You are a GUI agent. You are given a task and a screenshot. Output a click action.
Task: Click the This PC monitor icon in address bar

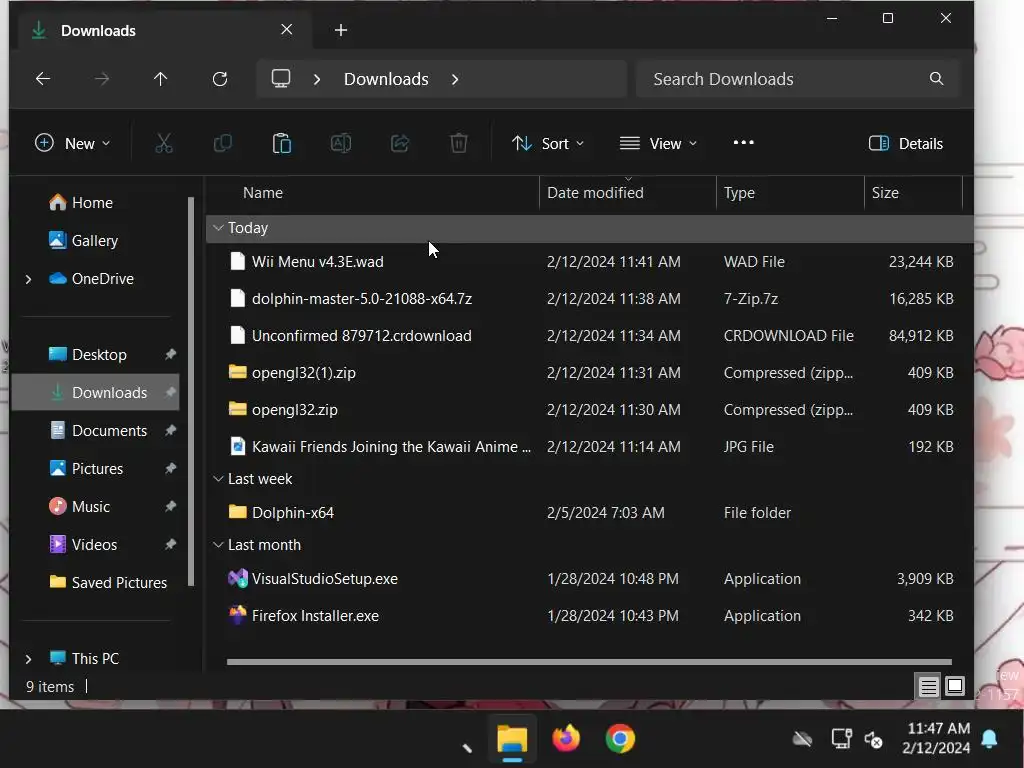point(281,79)
